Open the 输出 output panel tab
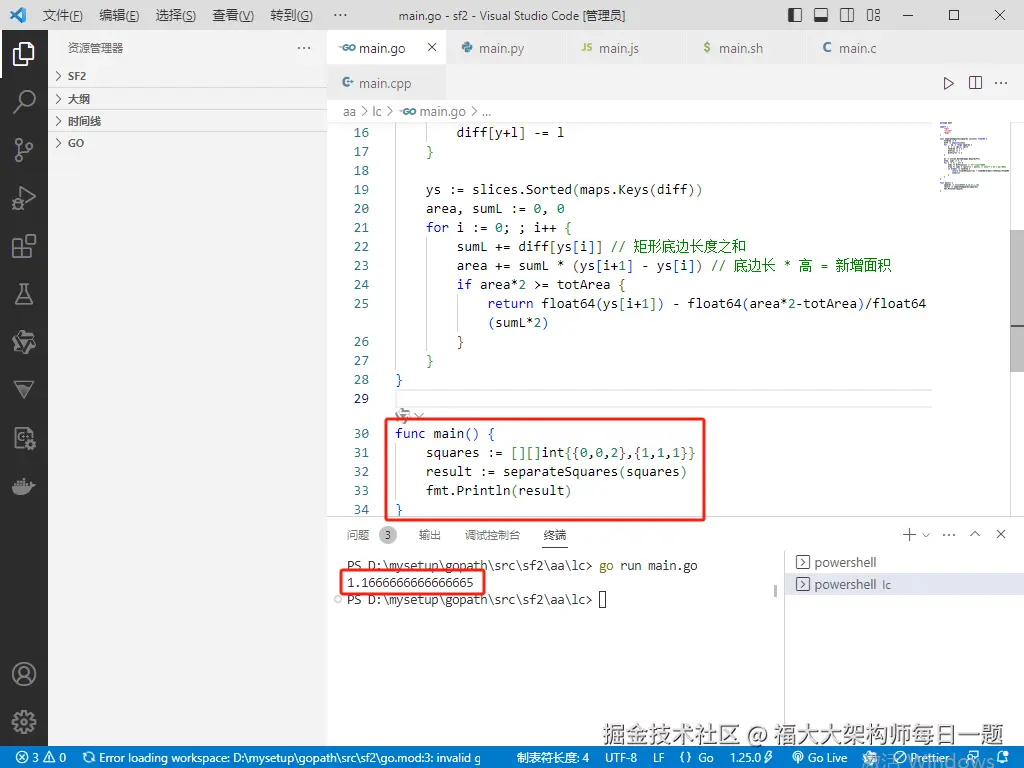Screen dimensions: 1024x768 click(x=429, y=535)
